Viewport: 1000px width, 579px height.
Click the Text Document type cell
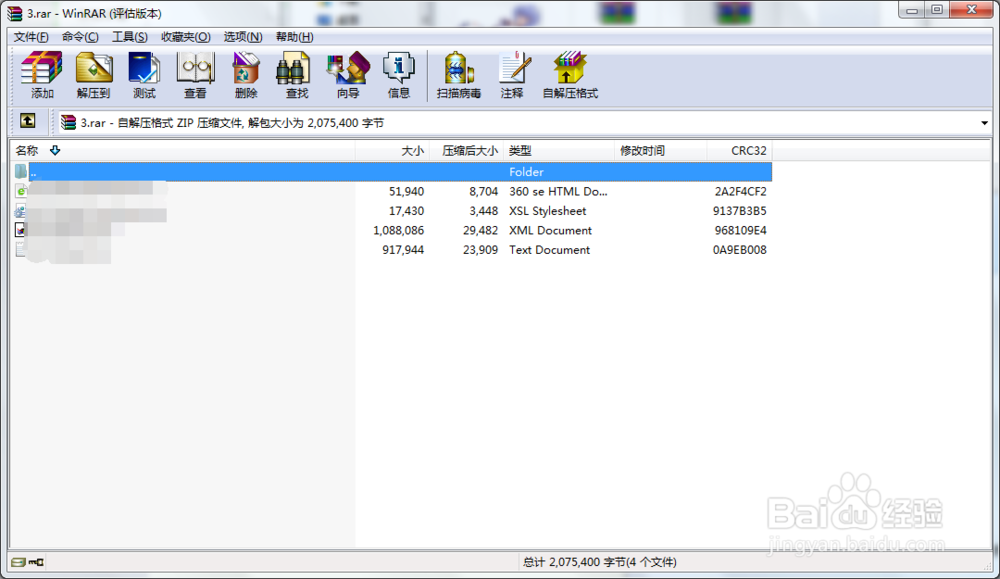pos(549,250)
